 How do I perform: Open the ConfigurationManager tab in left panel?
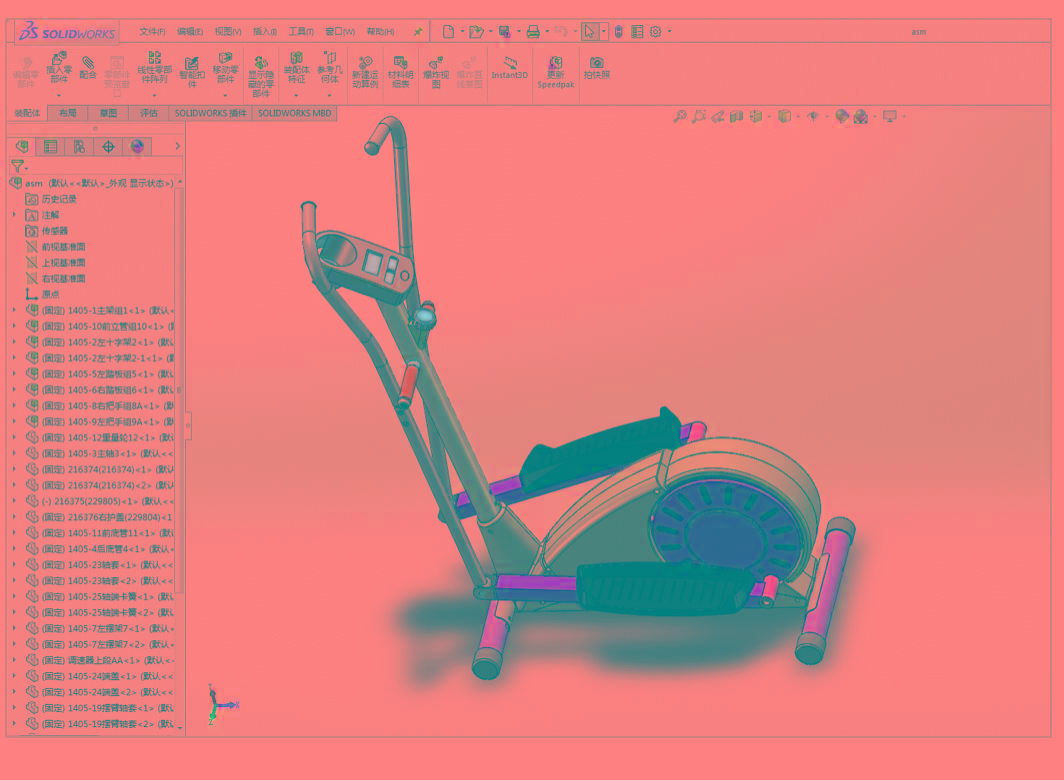click(x=79, y=146)
